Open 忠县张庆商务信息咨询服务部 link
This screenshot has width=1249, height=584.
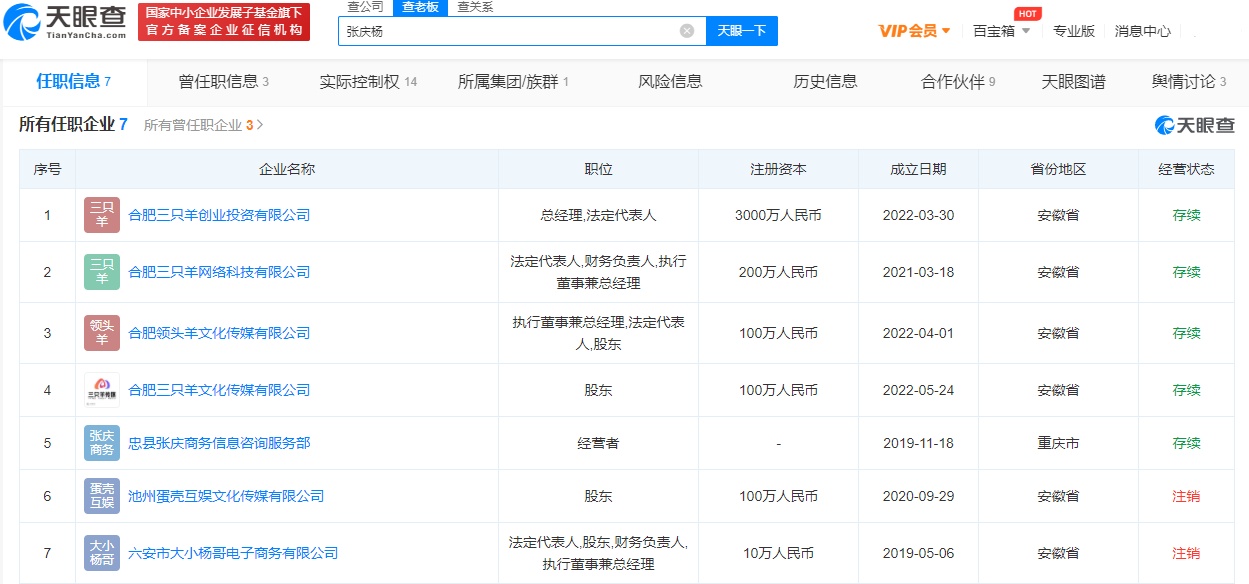click(x=219, y=443)
